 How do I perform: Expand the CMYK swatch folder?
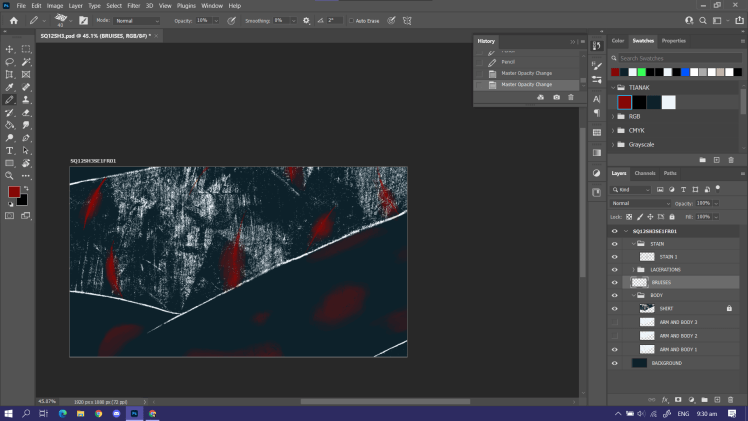(x=612, y=130)
